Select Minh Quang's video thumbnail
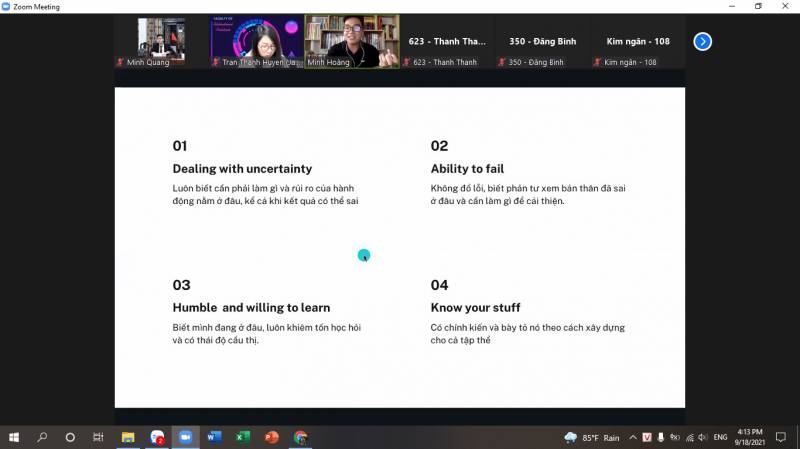 (160, 42)
